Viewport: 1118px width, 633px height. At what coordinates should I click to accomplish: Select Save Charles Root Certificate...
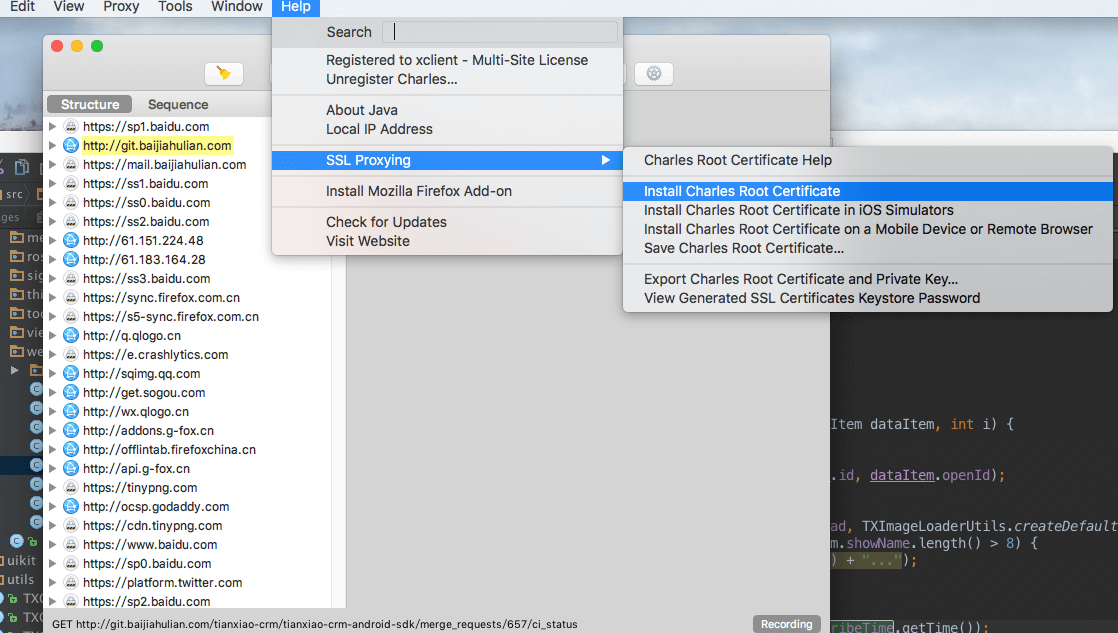pos(868,248)
